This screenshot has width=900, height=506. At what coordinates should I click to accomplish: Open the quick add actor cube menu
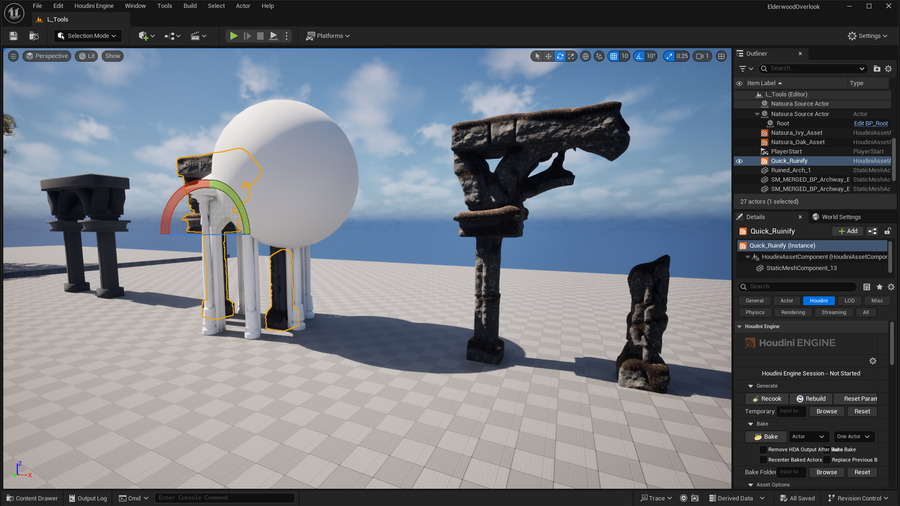(x=146, y=36)
